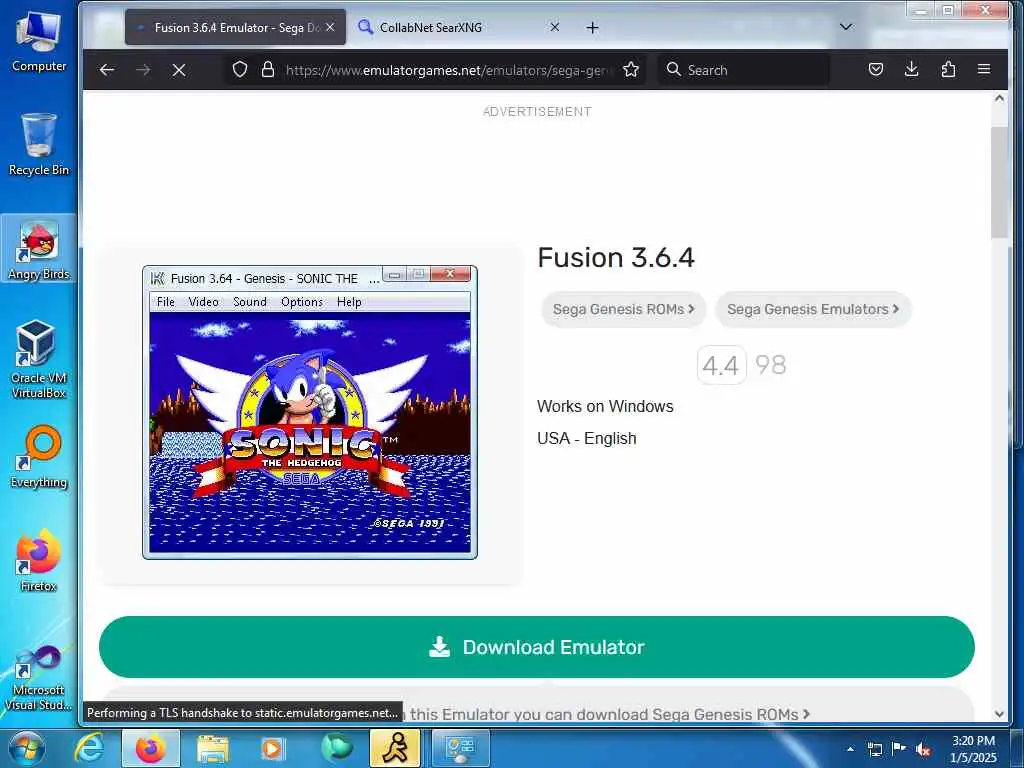Image resolution: width=1024 pixels, height=768 pixels.
Task: Select the Angry Birds desktop shortcut
Action: 39,249
